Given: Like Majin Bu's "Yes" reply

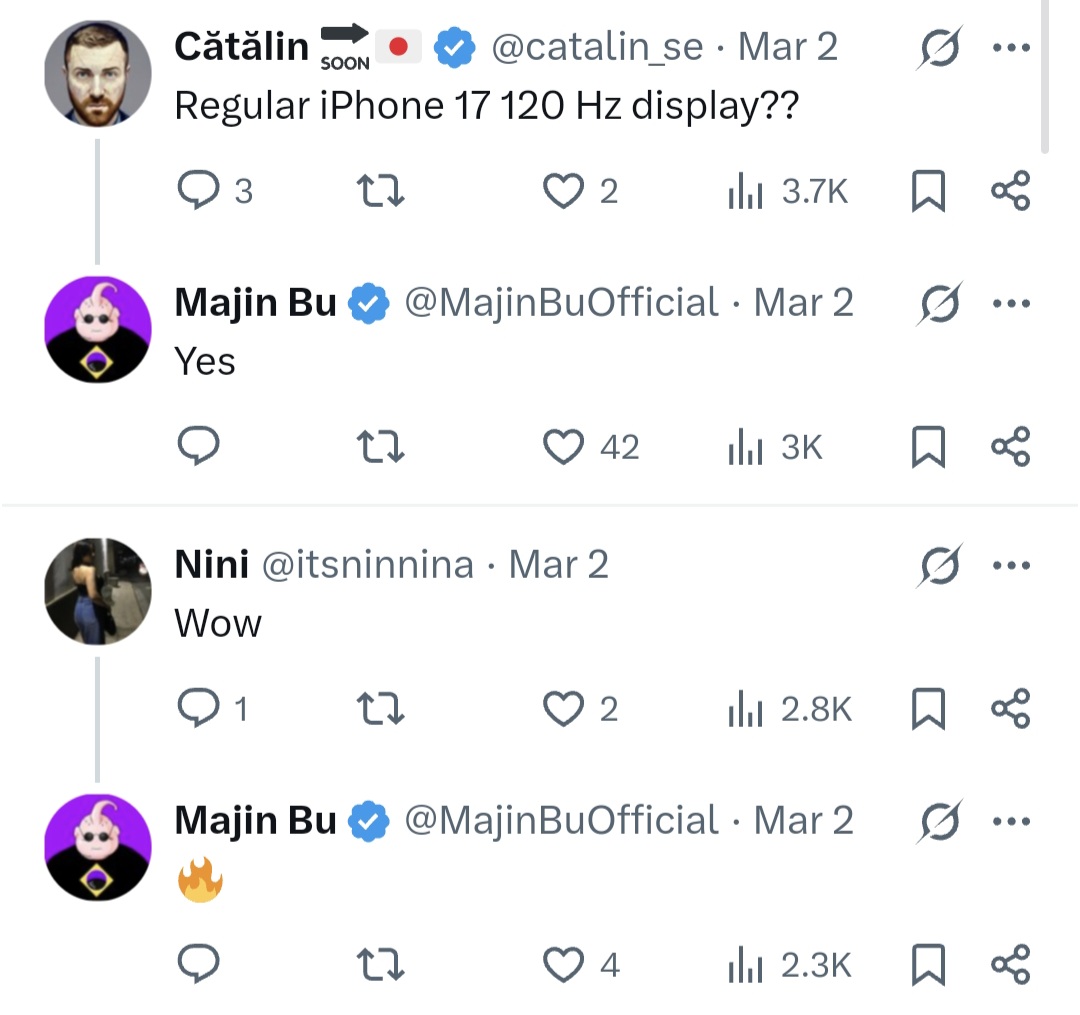Looking at the screenshot, I should 563,447.
